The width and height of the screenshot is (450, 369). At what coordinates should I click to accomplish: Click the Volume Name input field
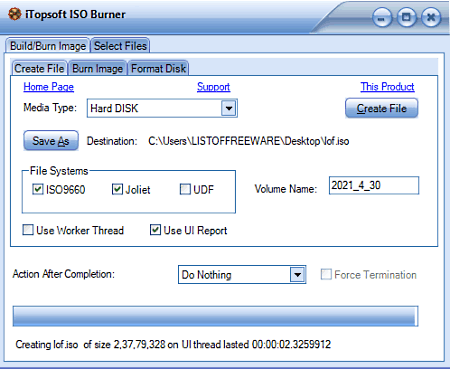374,185
